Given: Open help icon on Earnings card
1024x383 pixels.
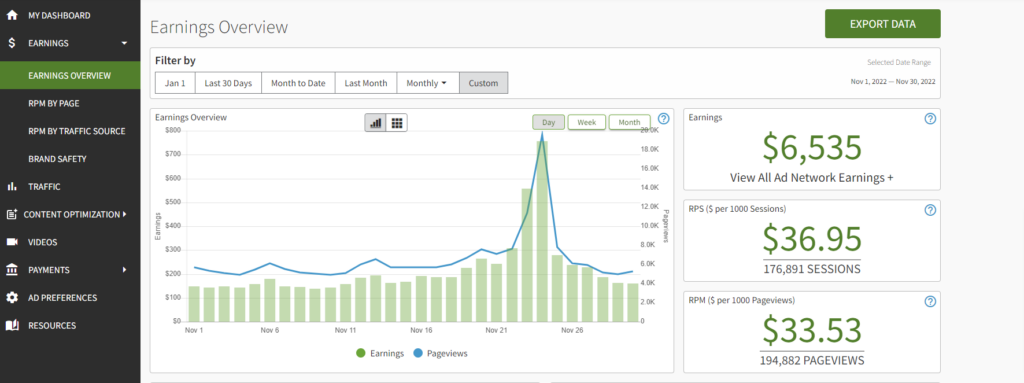Looking at the screenshot, I should pos(931,118).
